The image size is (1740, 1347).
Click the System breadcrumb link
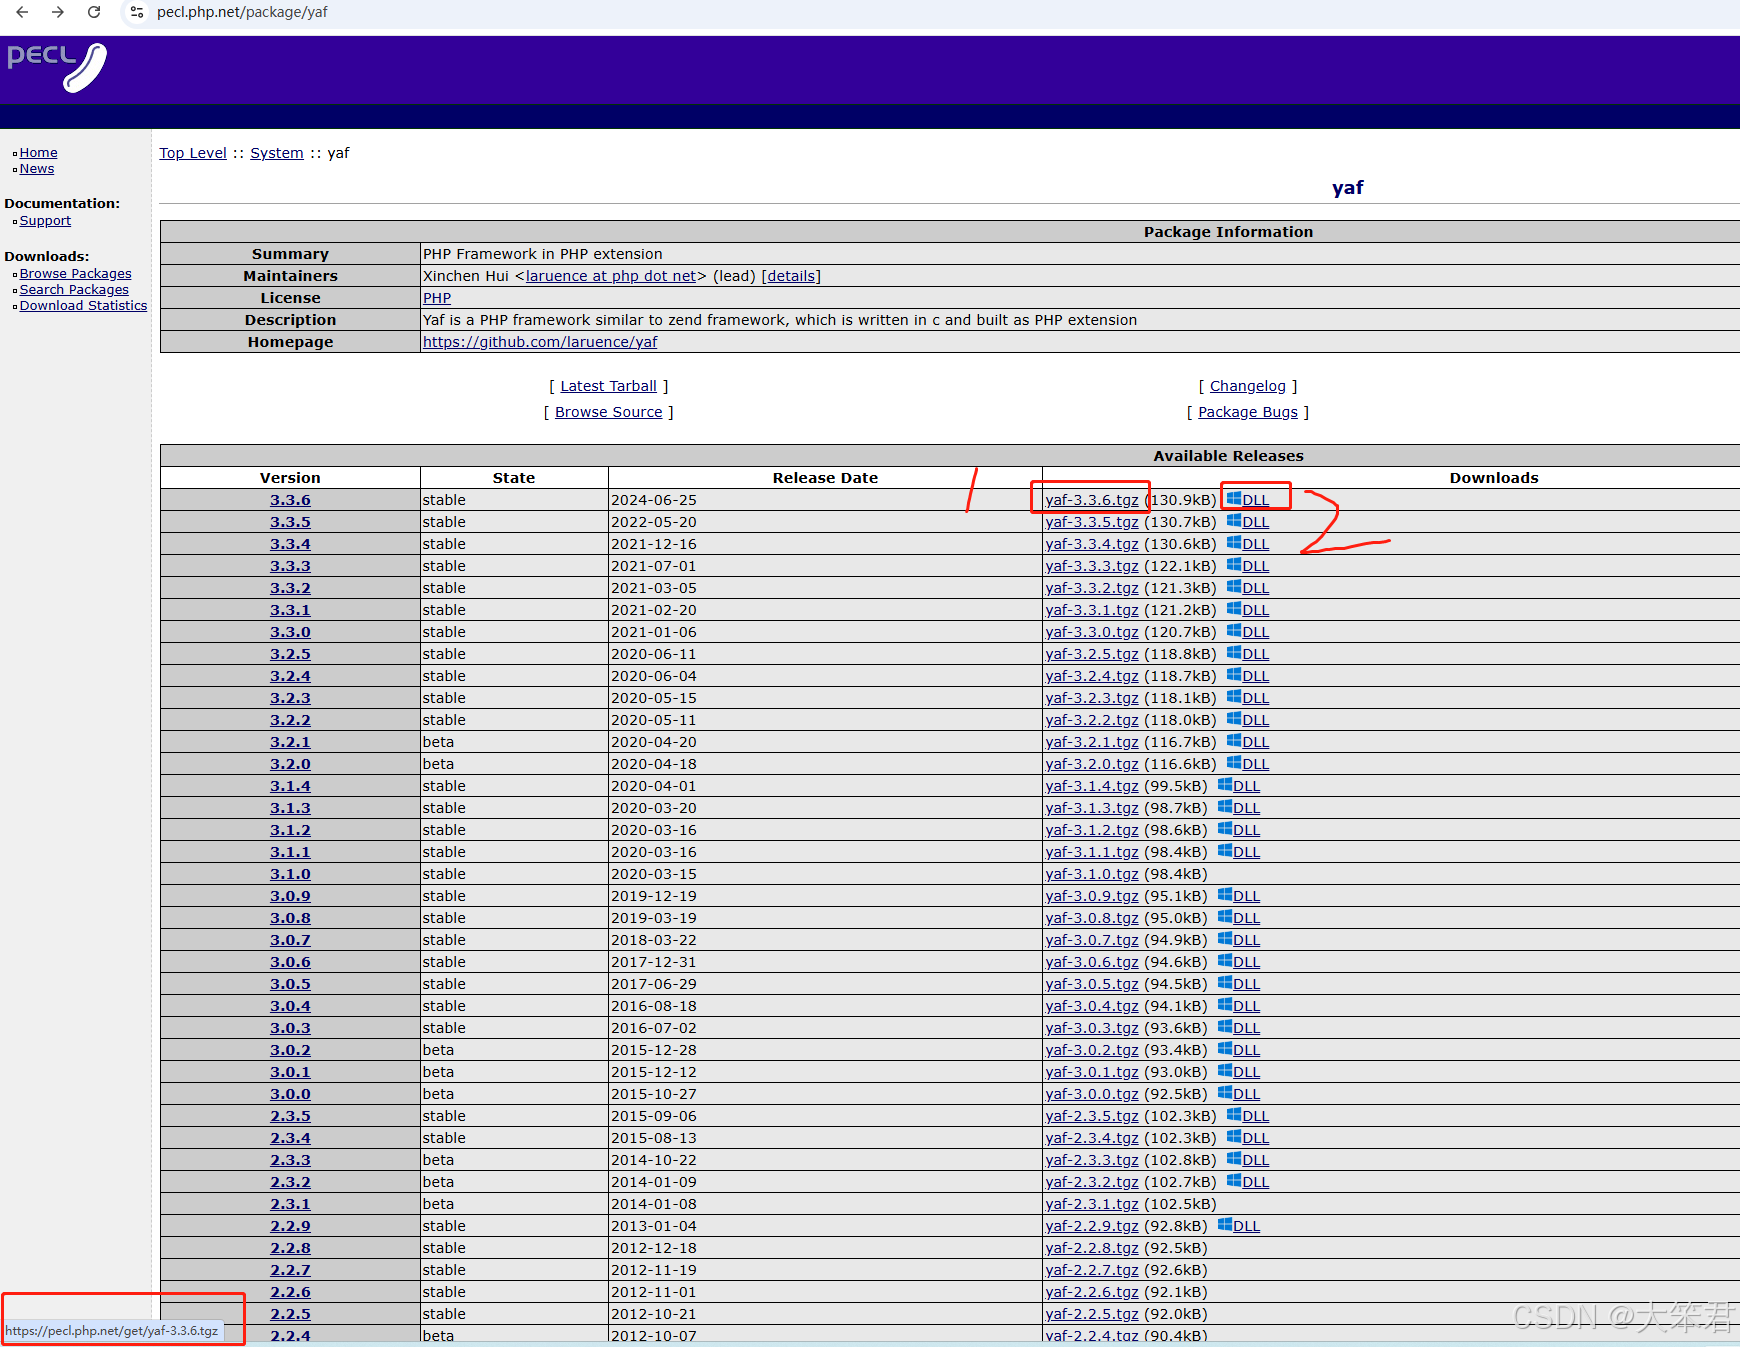277,153
